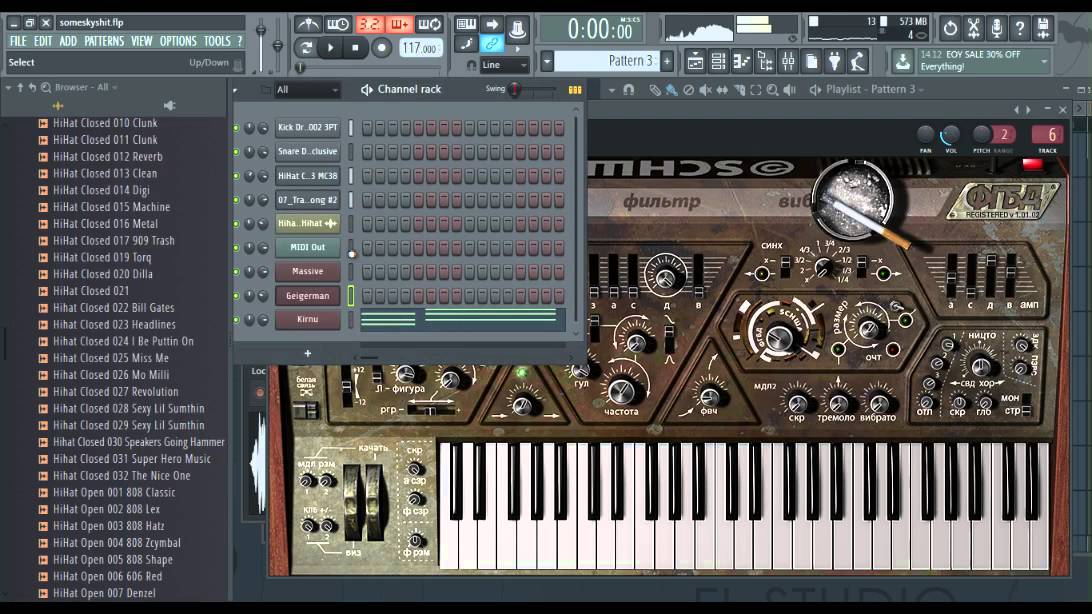Toggle loop recording button

point(430,25)
